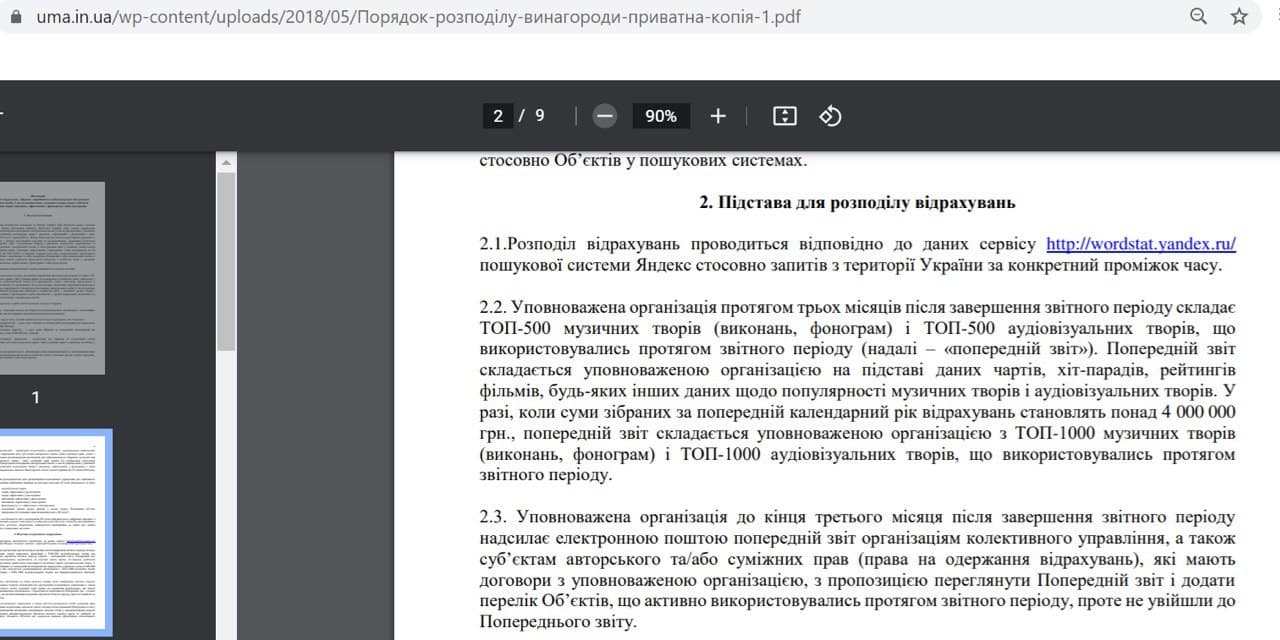The width and height of the screenshot is (1280, 640).
Task: Click the zoom in plus button
Action: coord(717,116)
